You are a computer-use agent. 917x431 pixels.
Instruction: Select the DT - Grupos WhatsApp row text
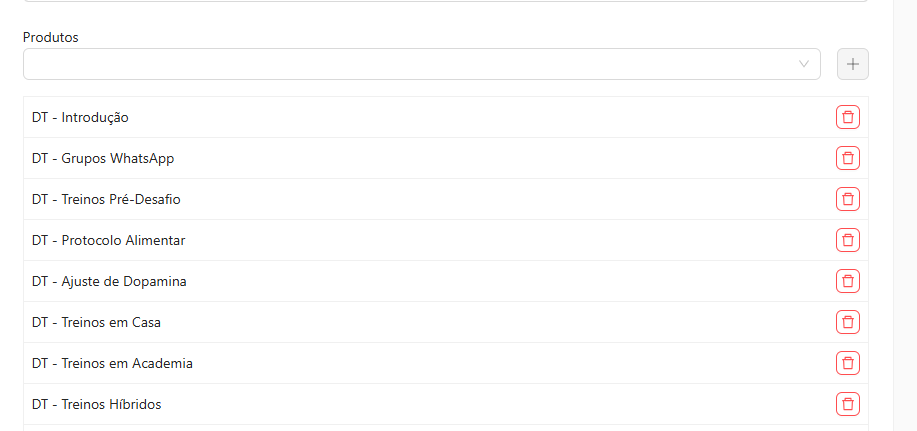(103, 158)
